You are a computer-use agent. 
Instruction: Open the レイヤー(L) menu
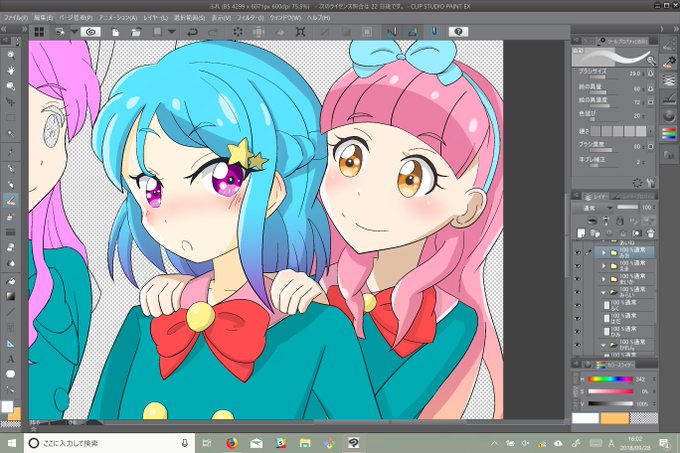coord(155,18)
